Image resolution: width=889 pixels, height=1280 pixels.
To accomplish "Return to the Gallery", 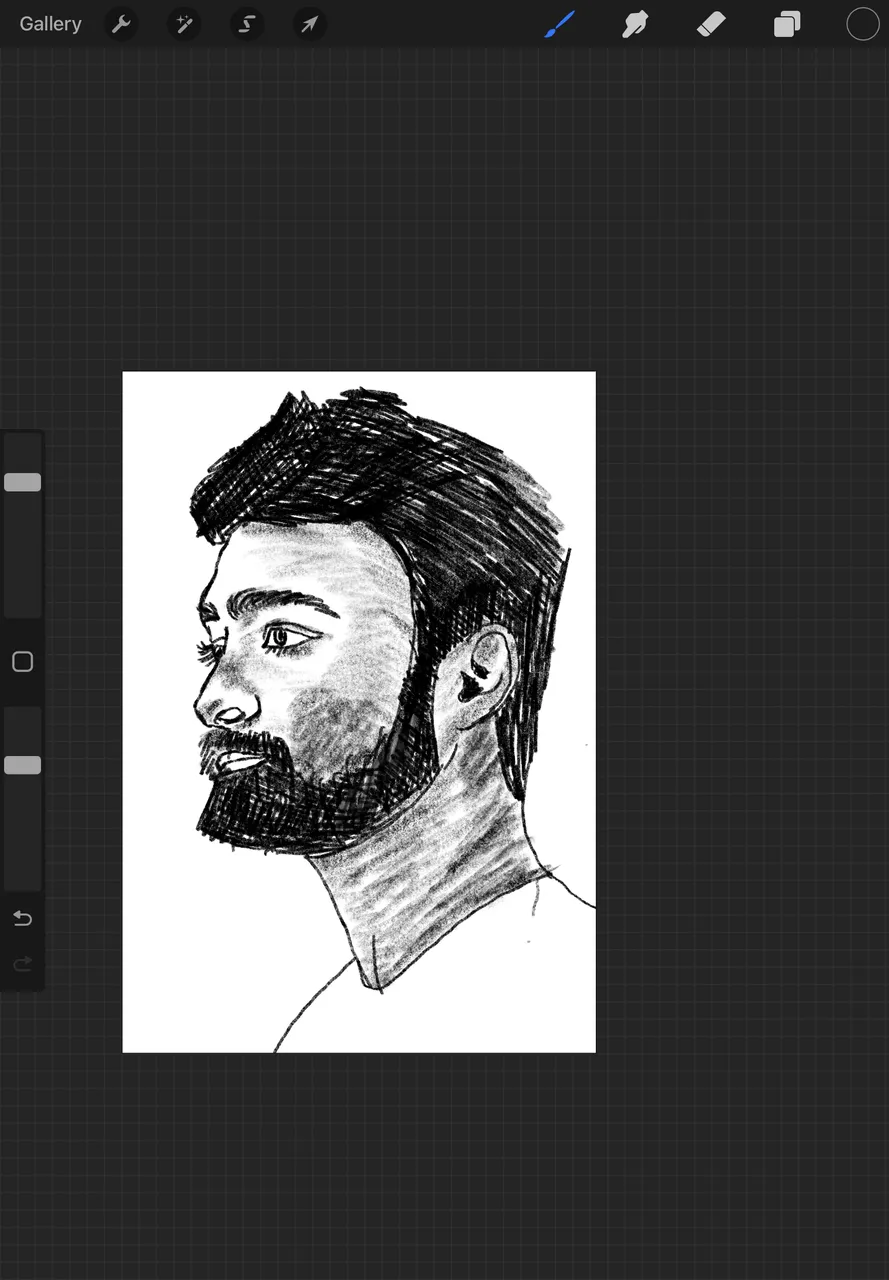I will click(50, 24).
